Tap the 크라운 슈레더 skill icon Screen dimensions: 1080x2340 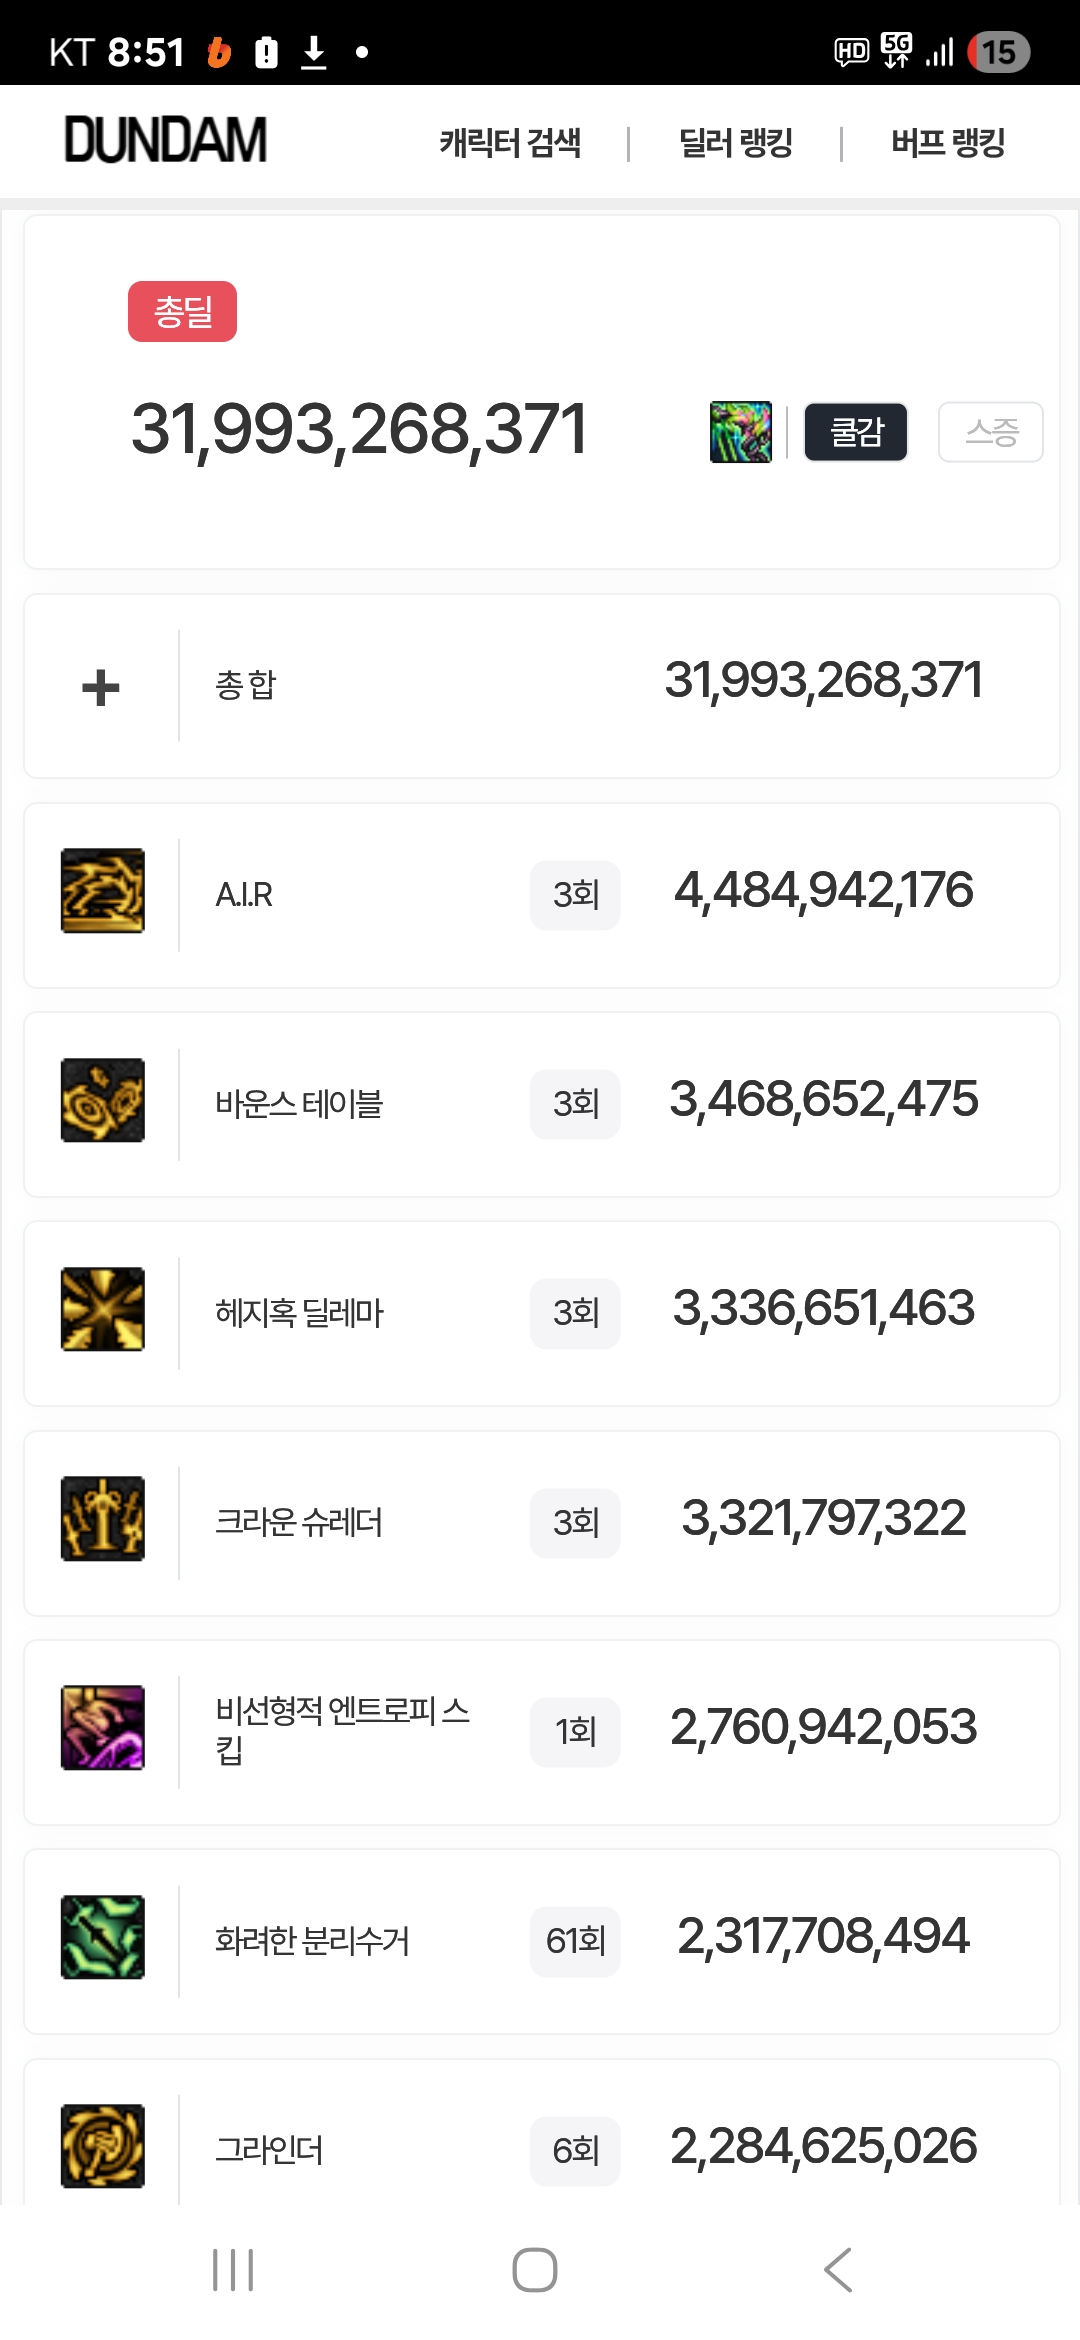point(102,1518)
